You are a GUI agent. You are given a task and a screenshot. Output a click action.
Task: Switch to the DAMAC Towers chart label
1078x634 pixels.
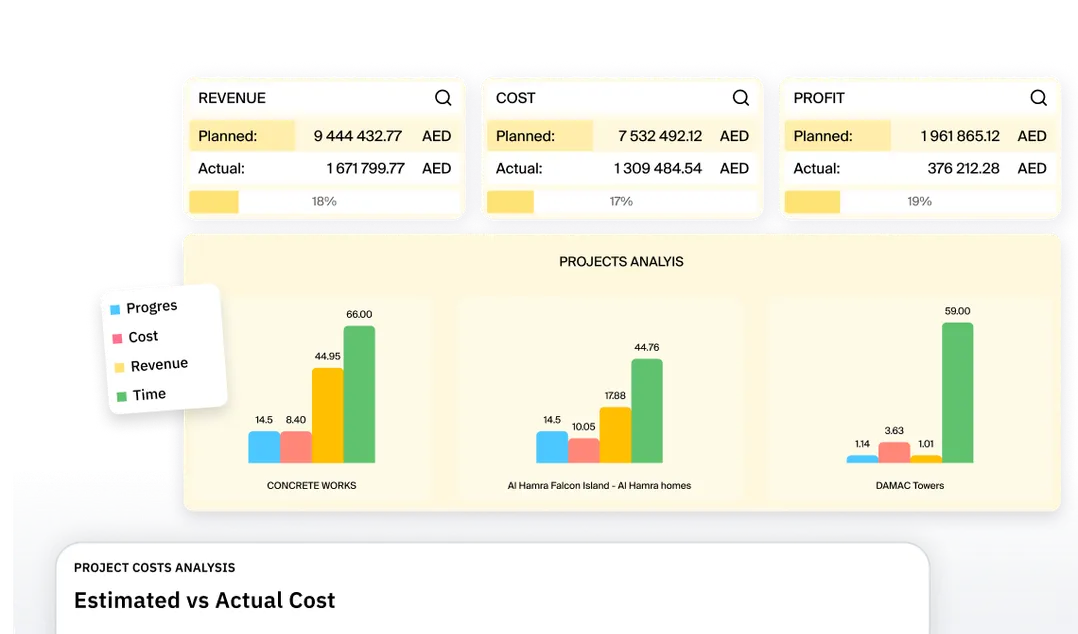coord(909,485)
